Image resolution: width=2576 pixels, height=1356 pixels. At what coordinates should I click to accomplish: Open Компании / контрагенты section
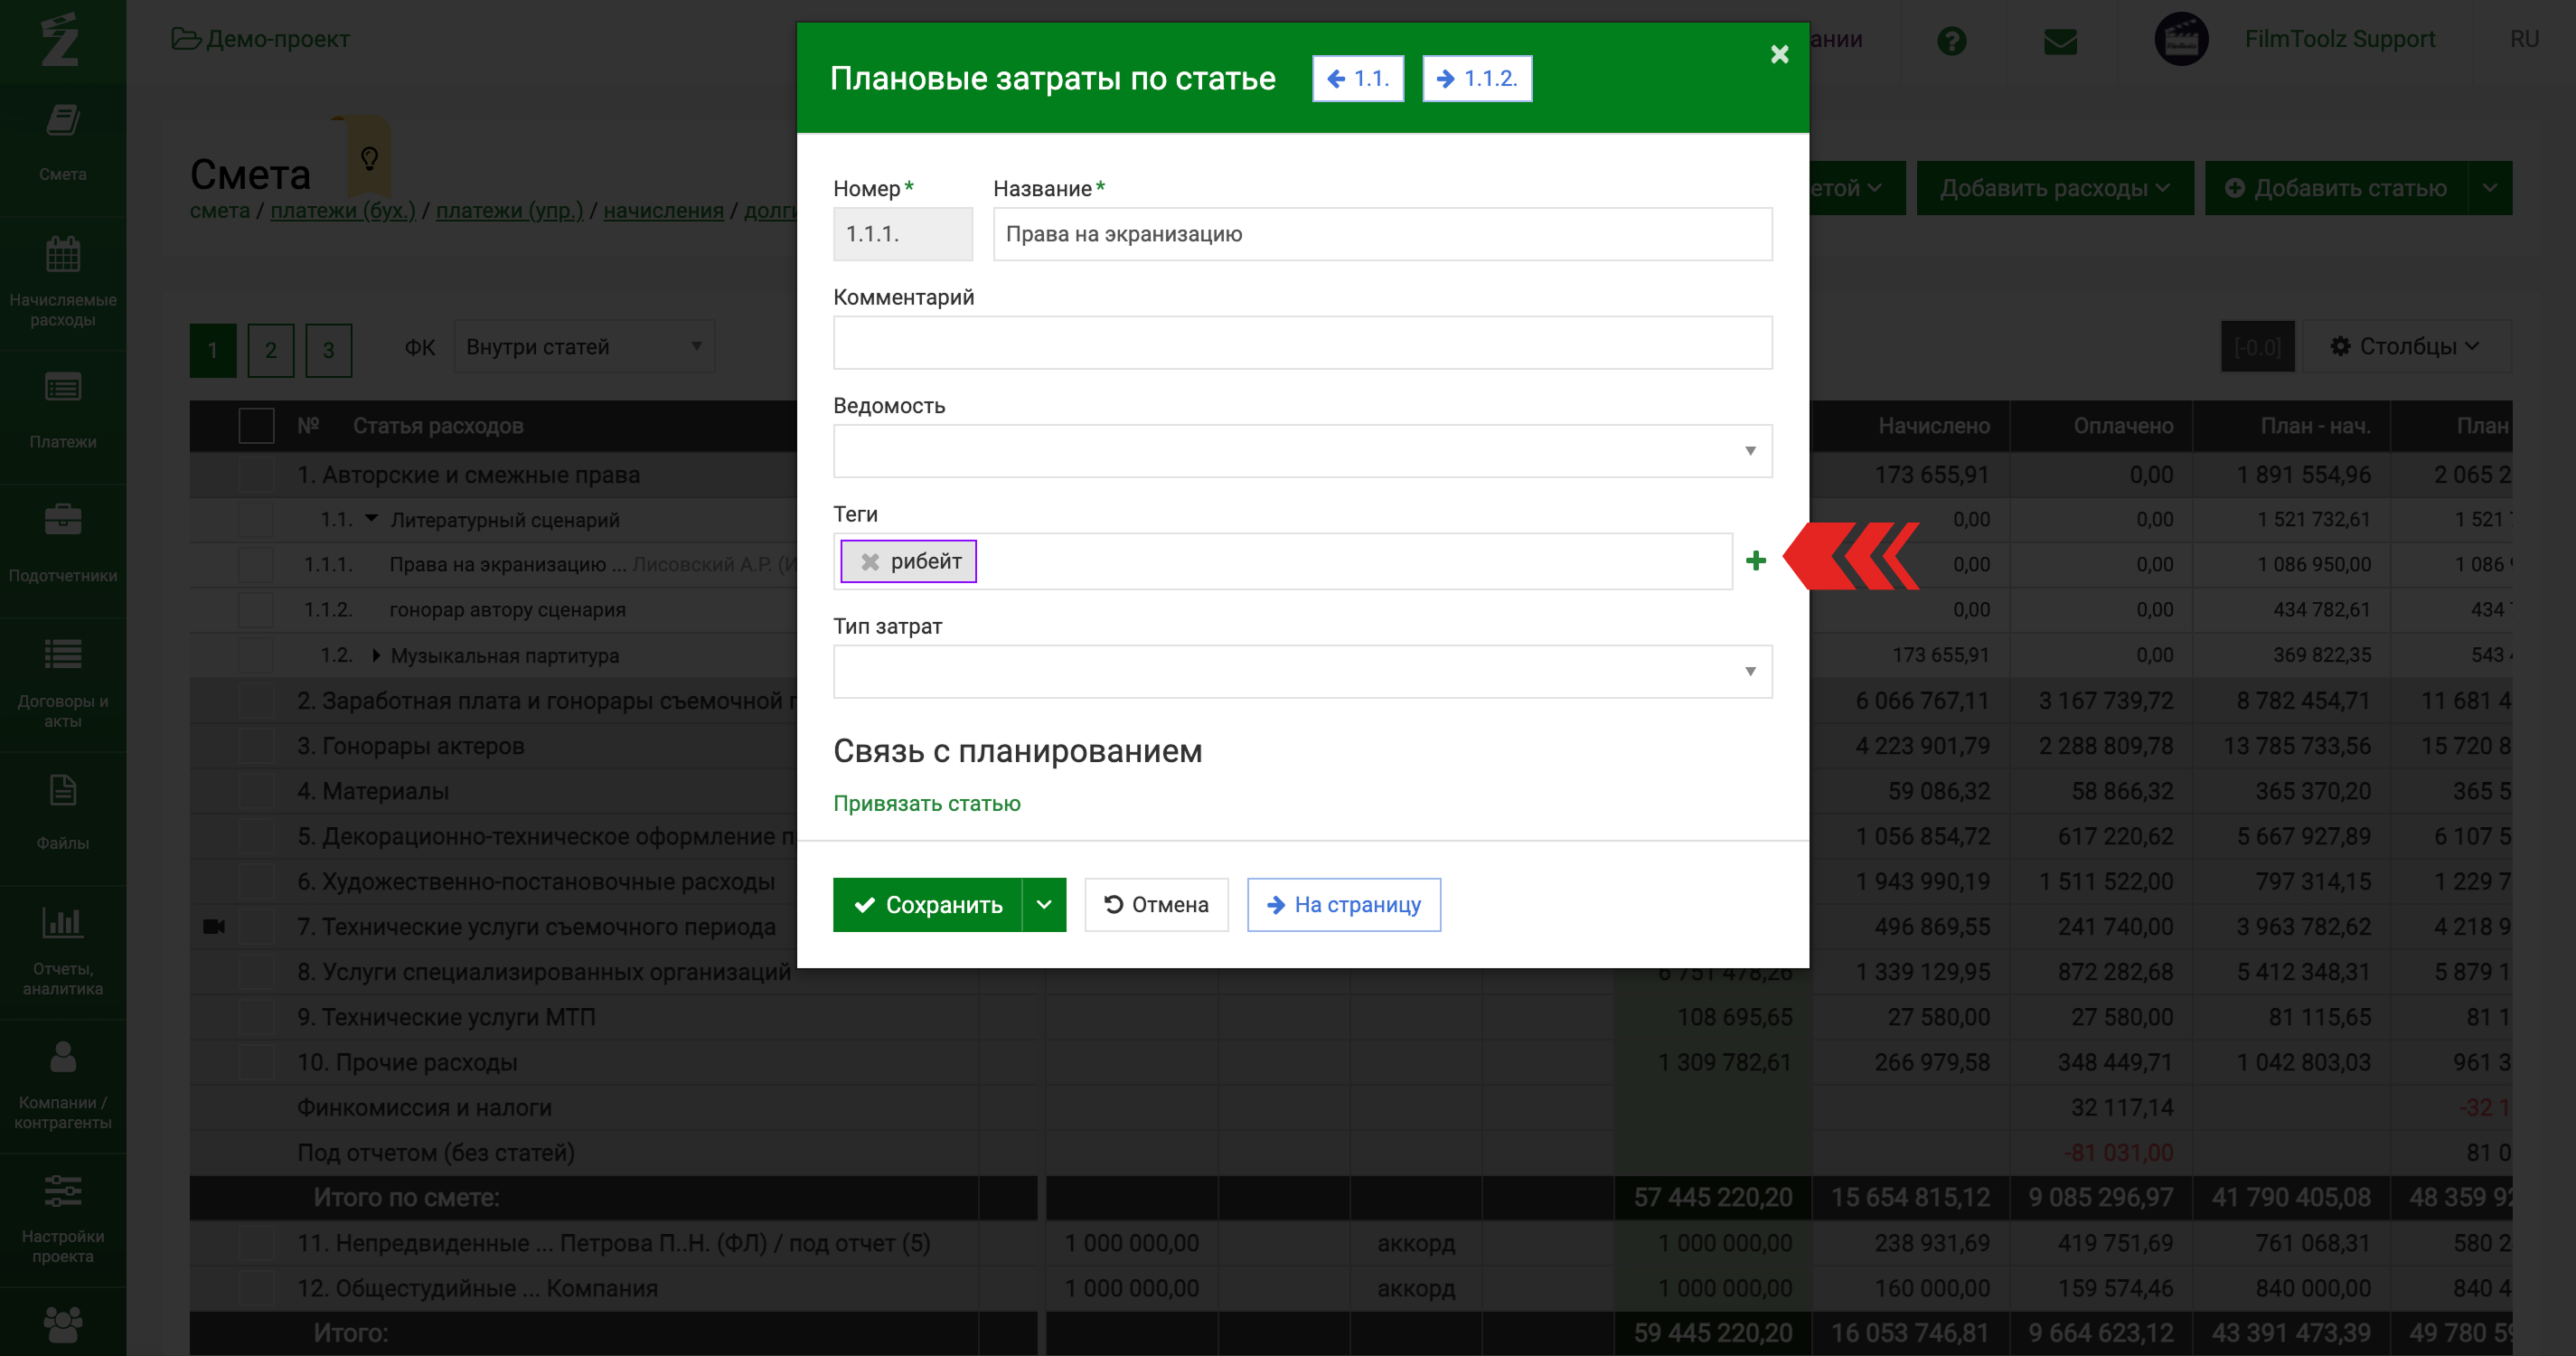[x=62, y=1086]
